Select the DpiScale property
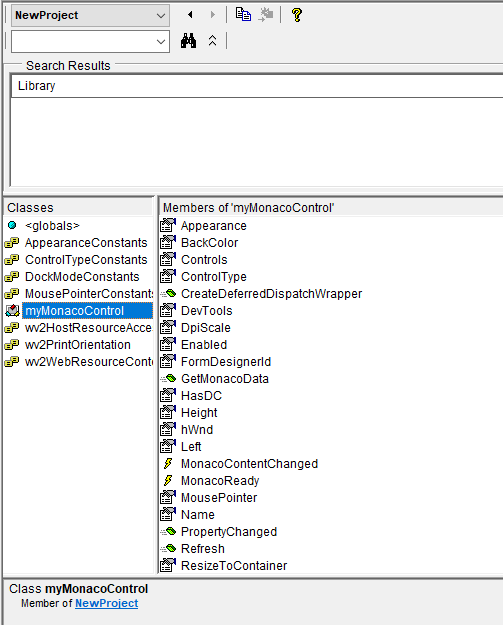Screen dimensions: 503x625 point(206,328)
